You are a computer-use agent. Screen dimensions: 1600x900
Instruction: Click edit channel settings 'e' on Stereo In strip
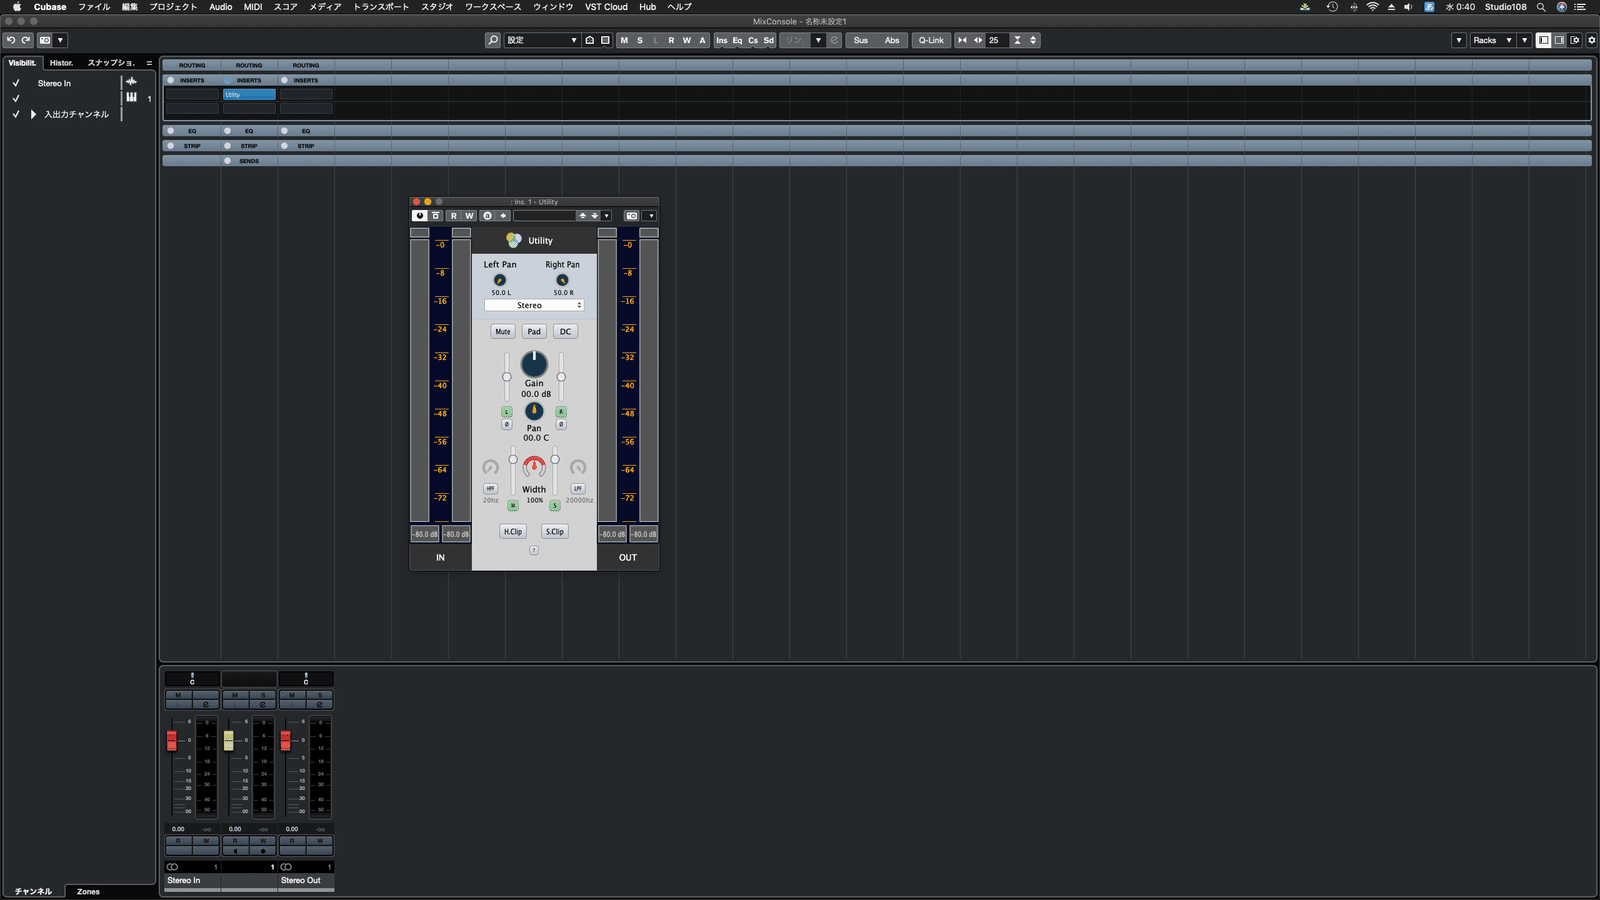[206, 704]
